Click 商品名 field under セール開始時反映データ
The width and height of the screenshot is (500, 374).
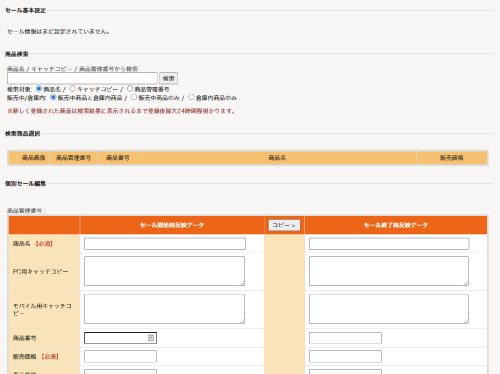(x=165, y=244)
